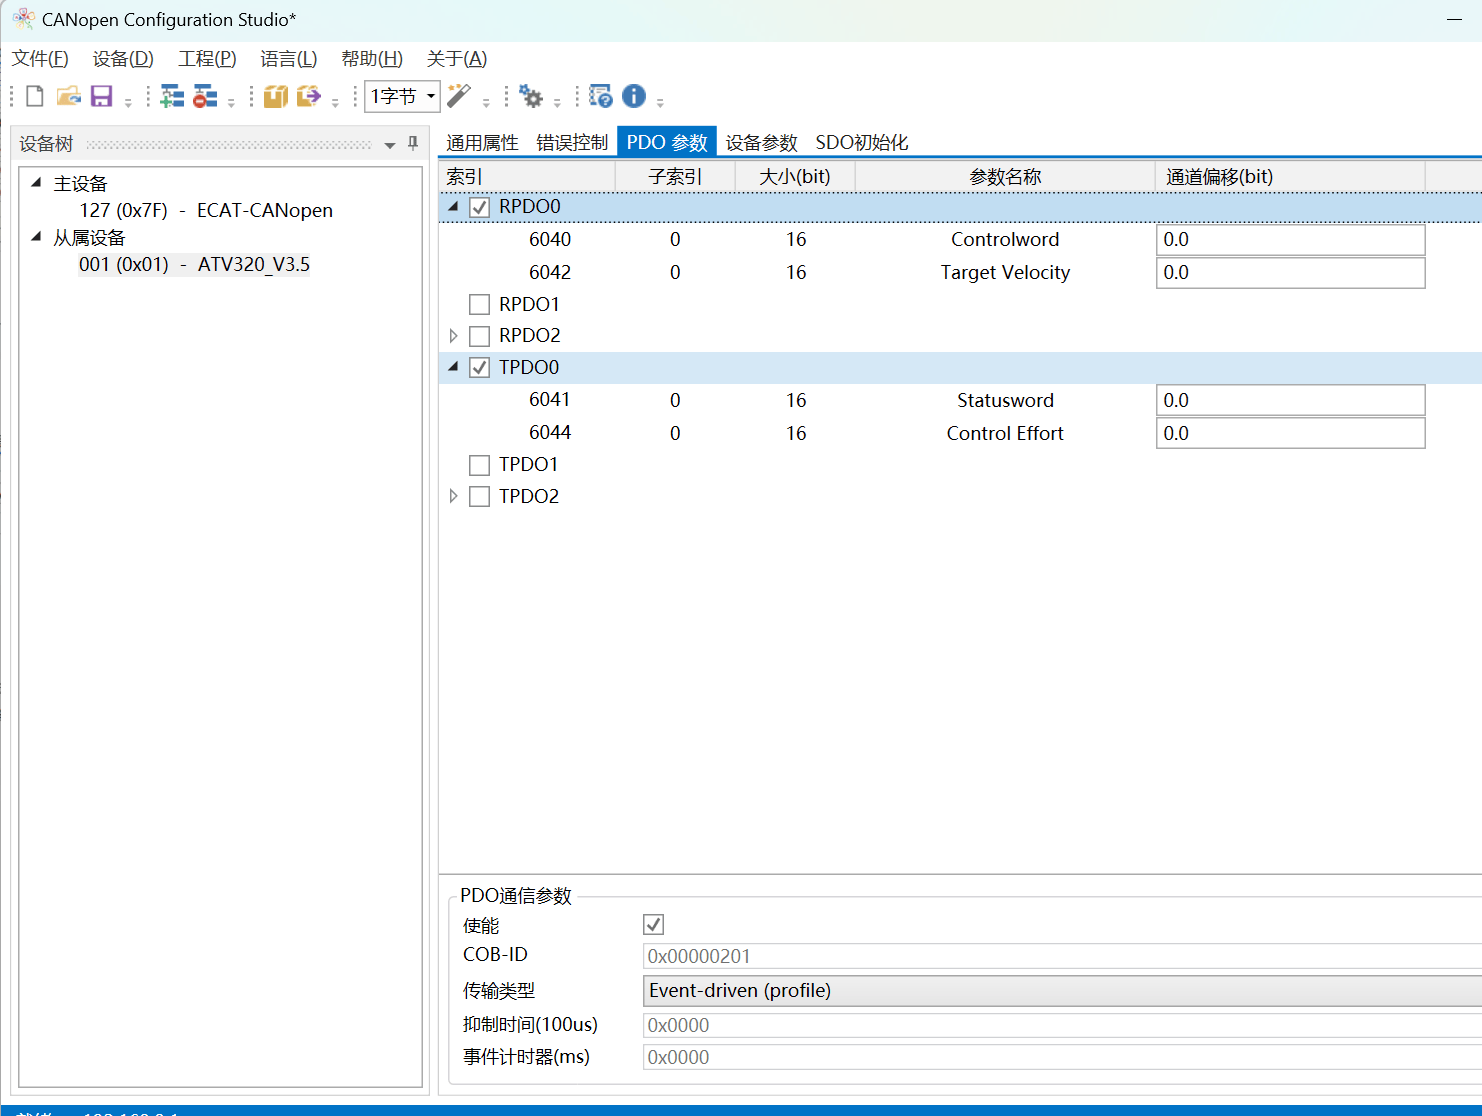Open a project via the folder icon

point(68,96)
